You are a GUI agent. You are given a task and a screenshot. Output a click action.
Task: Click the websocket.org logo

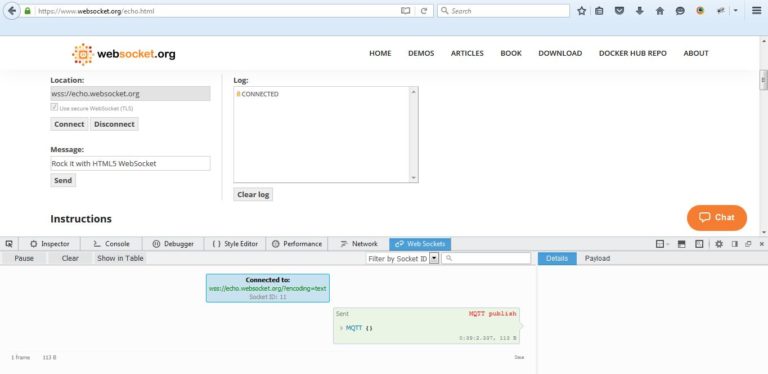(x=123, y=54)
